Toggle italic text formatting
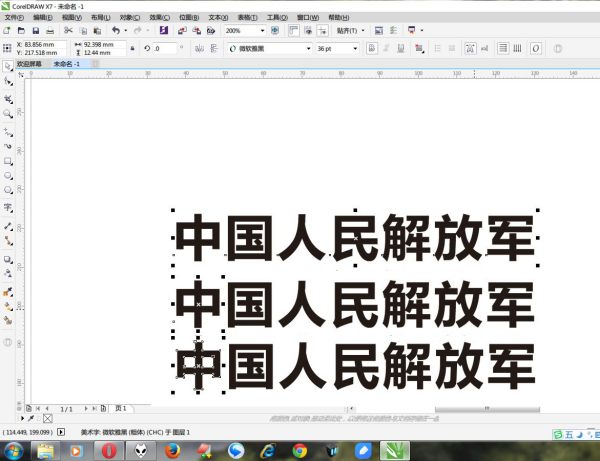Viewport: 600px width, 461px height. coord(386,49)
